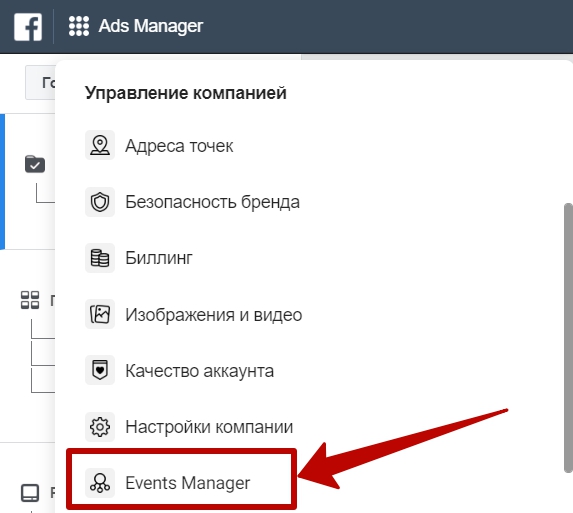Screen dimensions: 573x513
Task: Click the folder with checkmark sidebar icon
Action: pos(35,164)
